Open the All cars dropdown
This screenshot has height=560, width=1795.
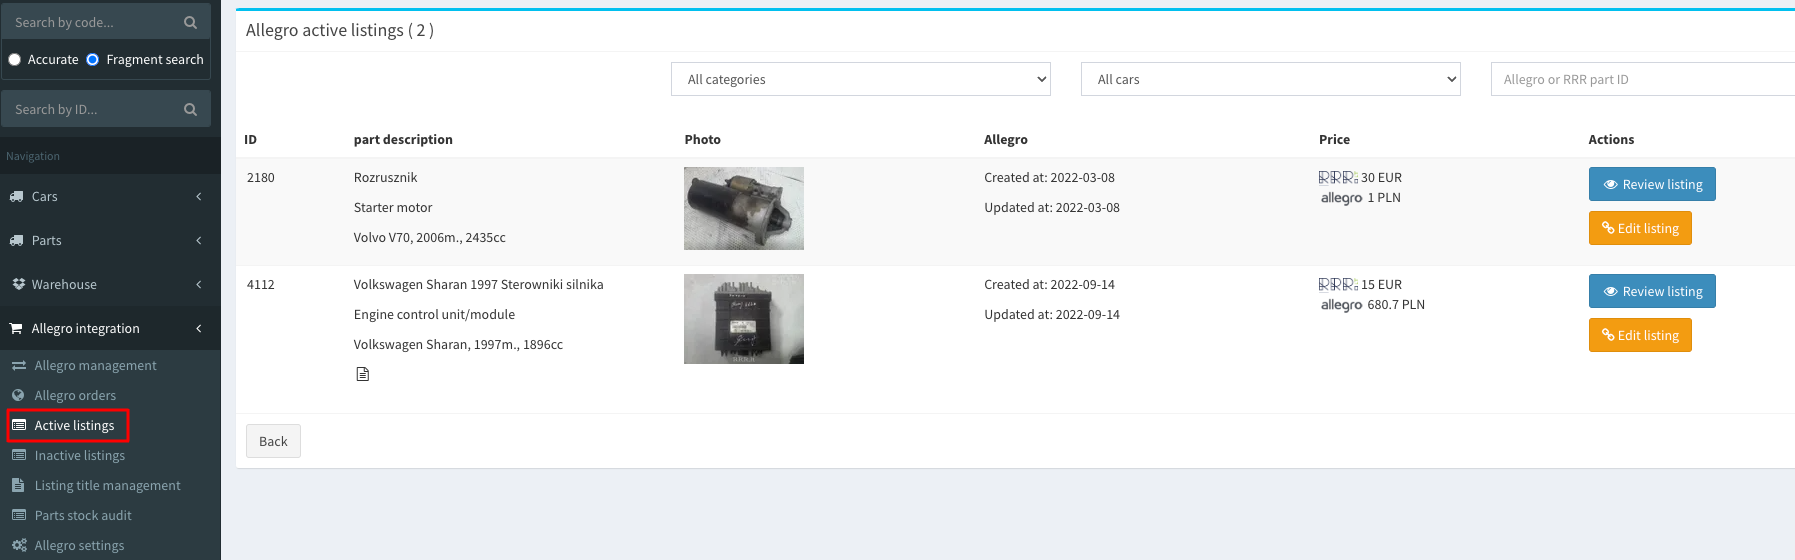(1270, 79)
